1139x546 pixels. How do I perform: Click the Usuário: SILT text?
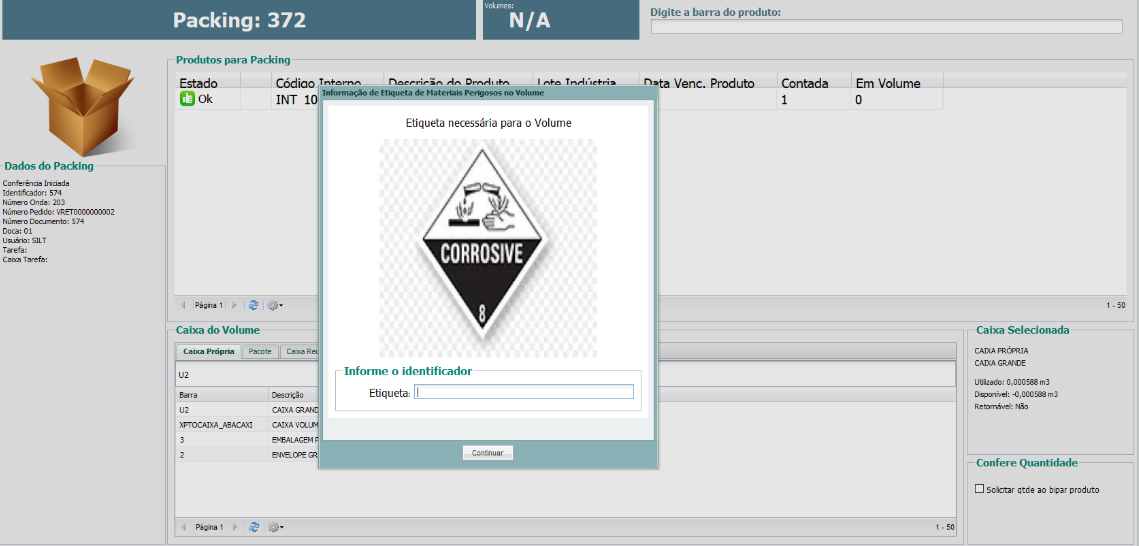pos(25,240)
